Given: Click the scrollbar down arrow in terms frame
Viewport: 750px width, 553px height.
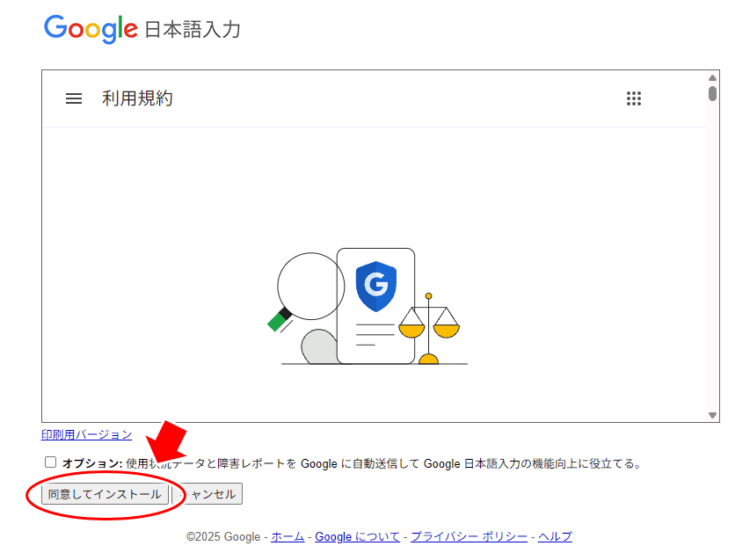Looking at the screenshot, I should tap(713, 415).
